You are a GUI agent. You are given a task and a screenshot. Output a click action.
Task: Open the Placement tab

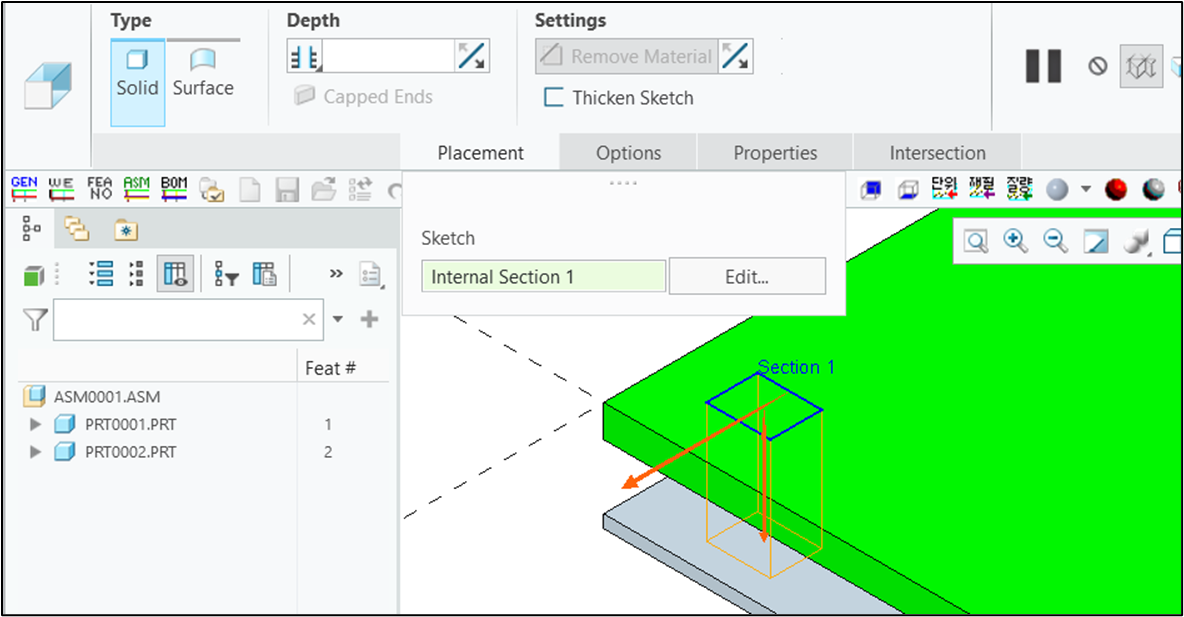click(x=480, y=153)
